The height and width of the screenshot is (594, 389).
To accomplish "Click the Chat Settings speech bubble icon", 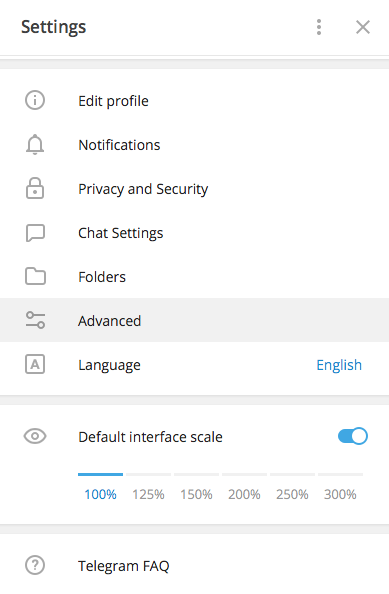I will (35, 233).
